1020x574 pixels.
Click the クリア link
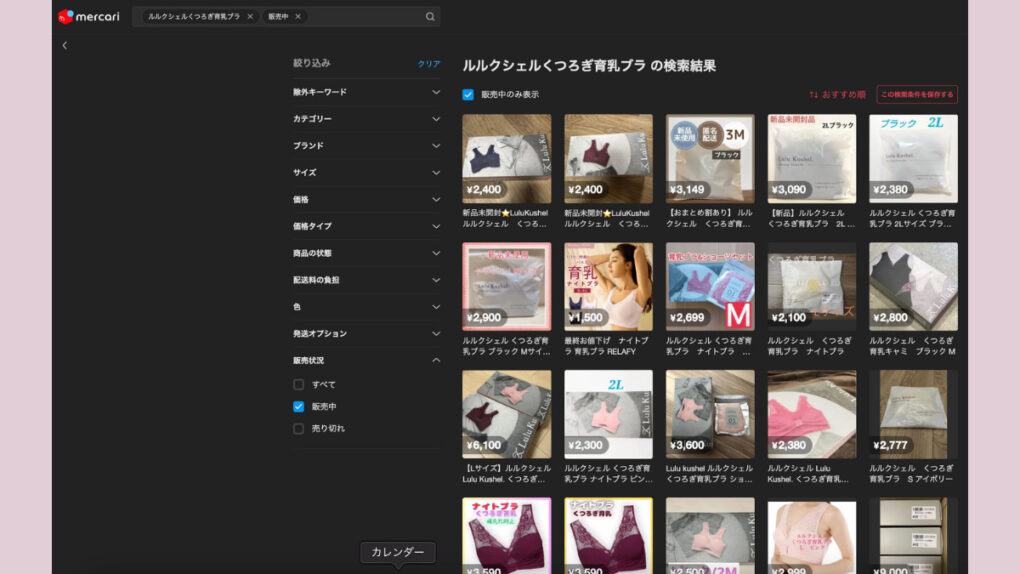coord(429,64)
